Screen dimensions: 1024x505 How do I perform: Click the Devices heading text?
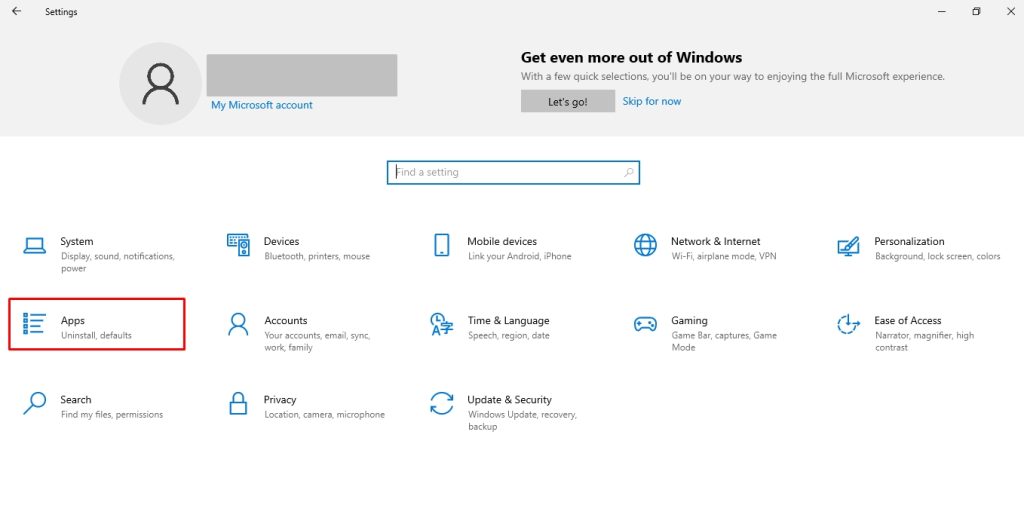281,241
